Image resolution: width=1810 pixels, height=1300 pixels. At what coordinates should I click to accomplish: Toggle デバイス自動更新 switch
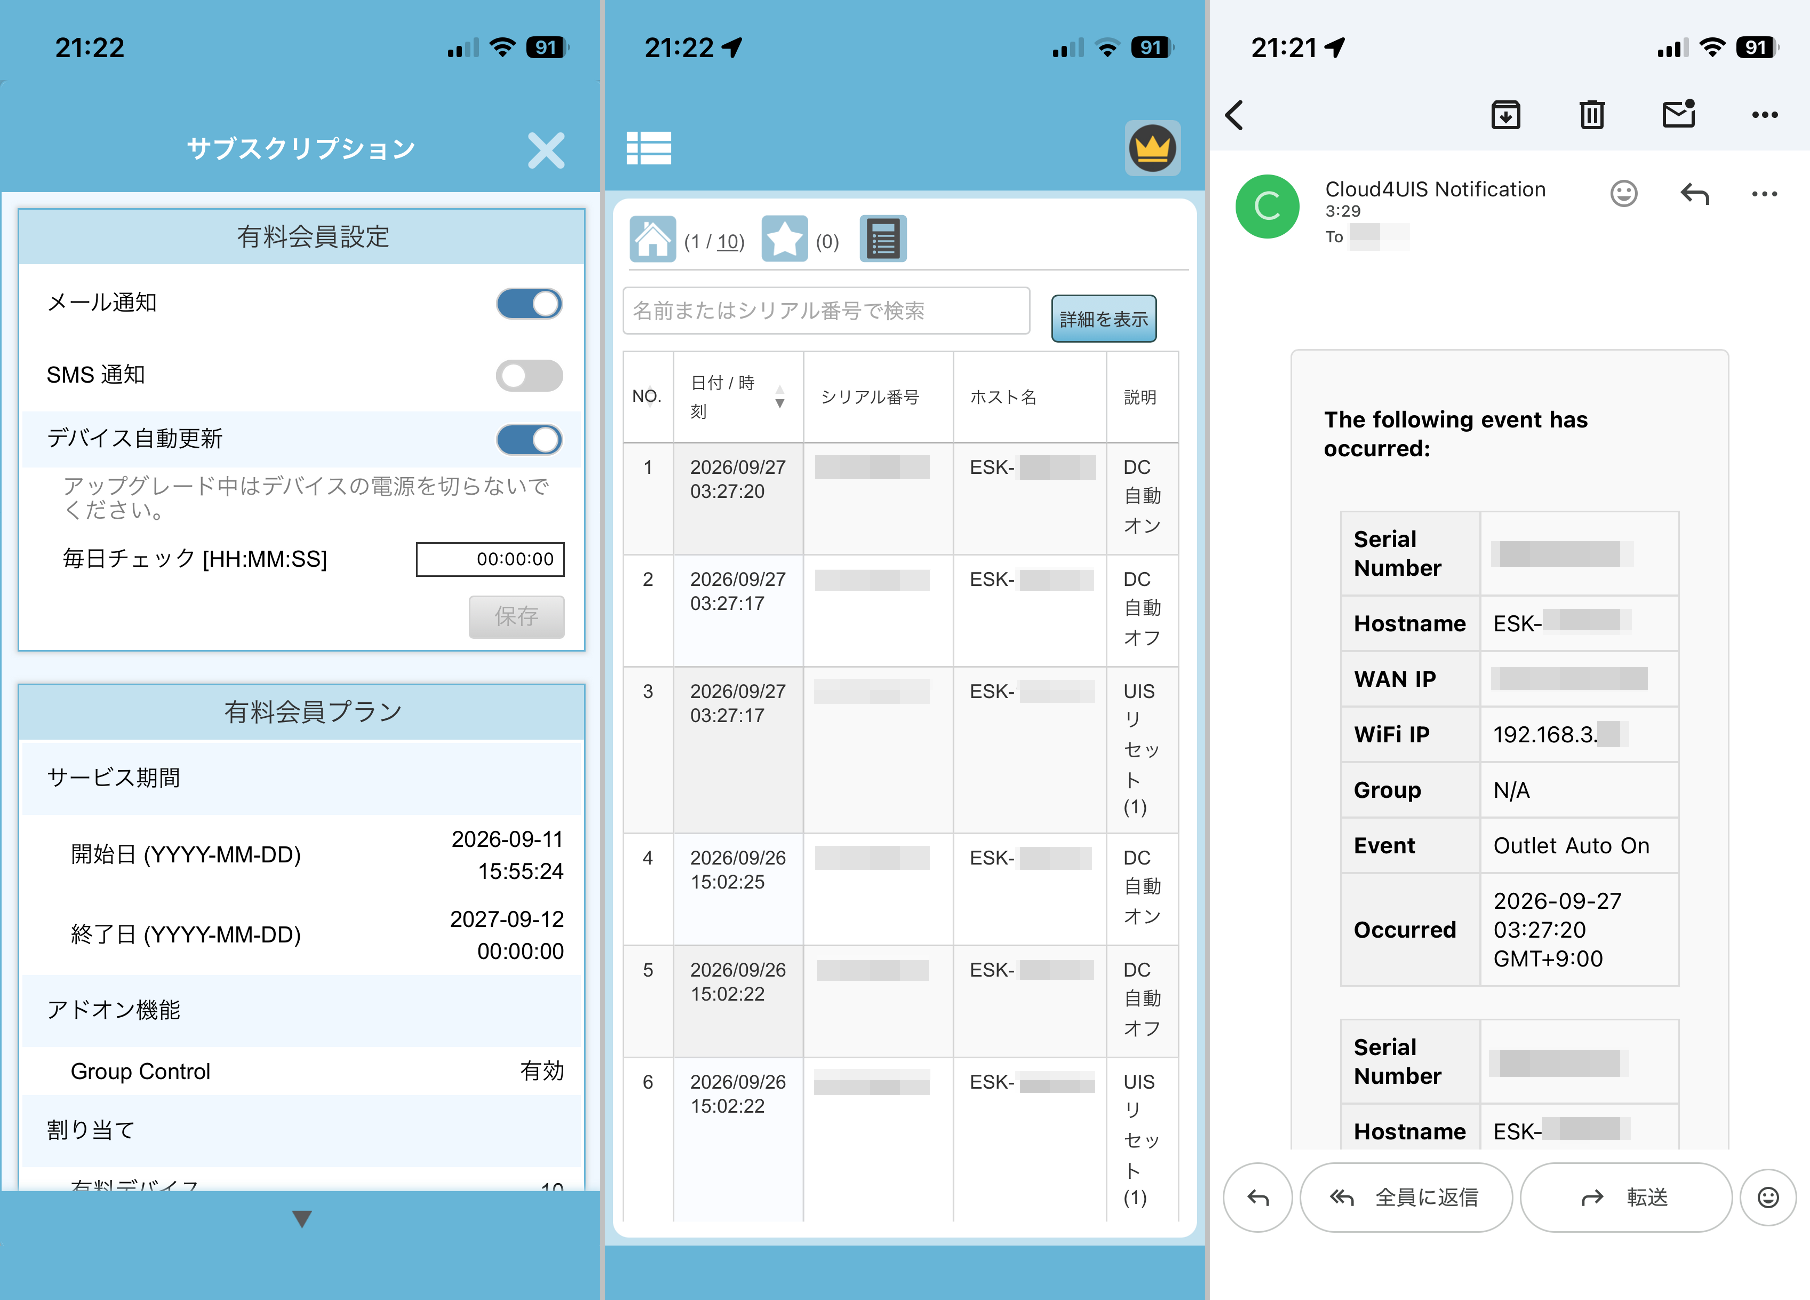(x=529, y=439)
